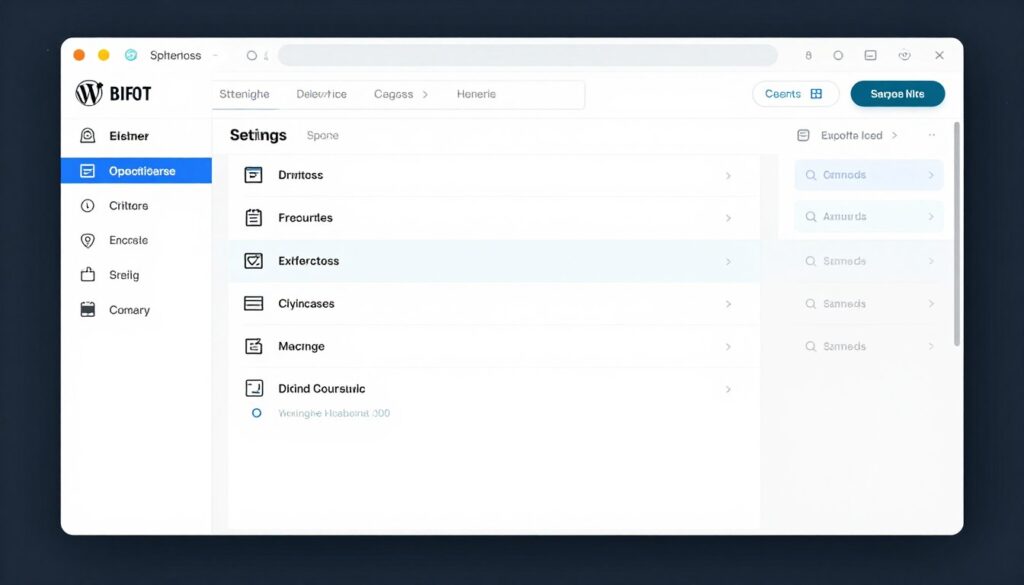
Task: Click the lock icon in title bar
Action: [x=808, y=55]
